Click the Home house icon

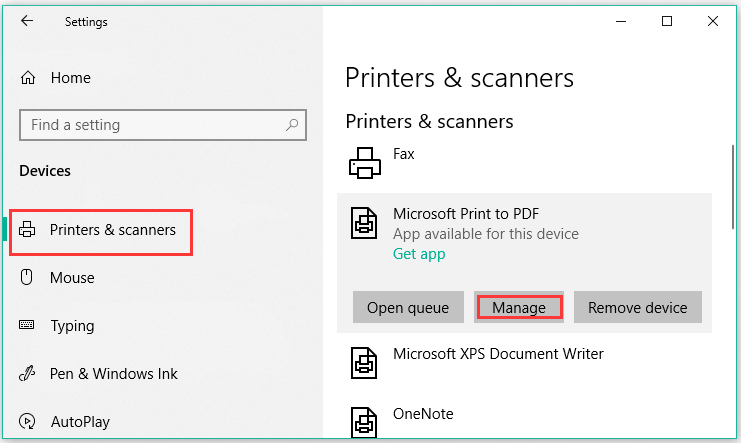pyautogui.click(x=28, y=77)
